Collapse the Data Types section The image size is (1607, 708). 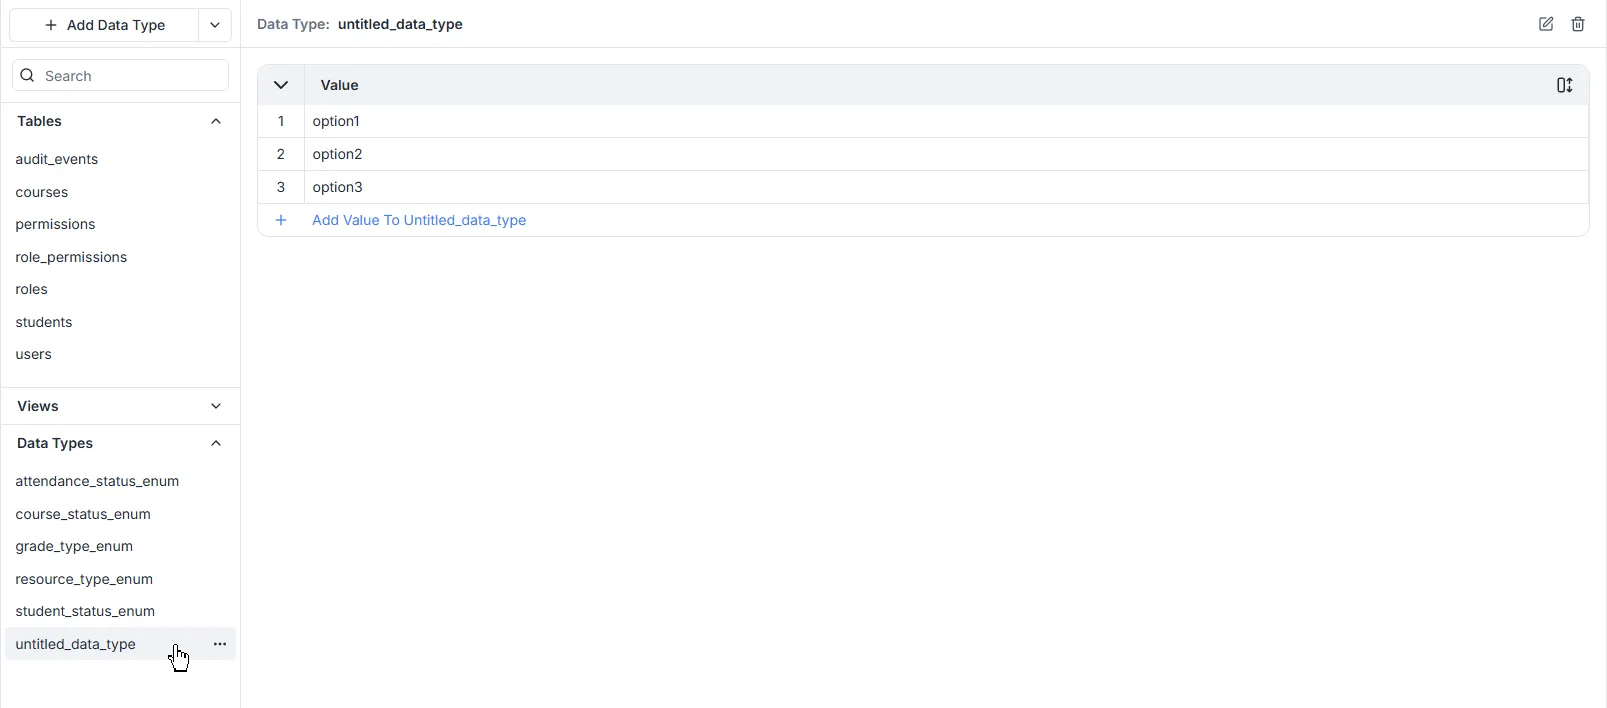216,443
